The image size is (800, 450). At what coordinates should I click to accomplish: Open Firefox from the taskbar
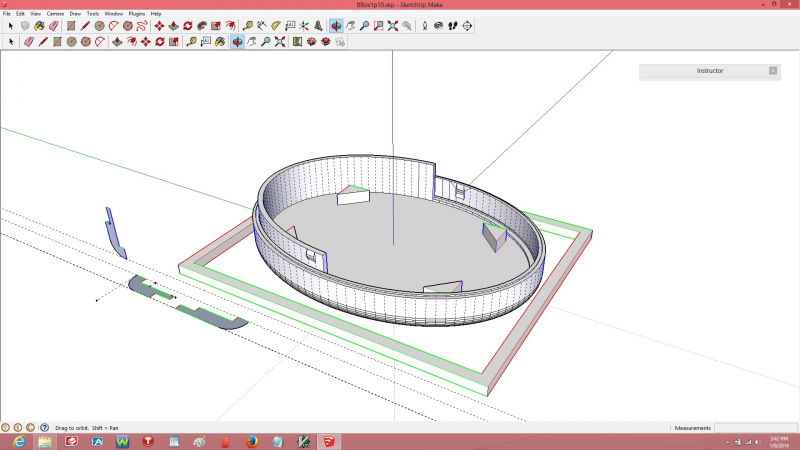tap(252, 441)
